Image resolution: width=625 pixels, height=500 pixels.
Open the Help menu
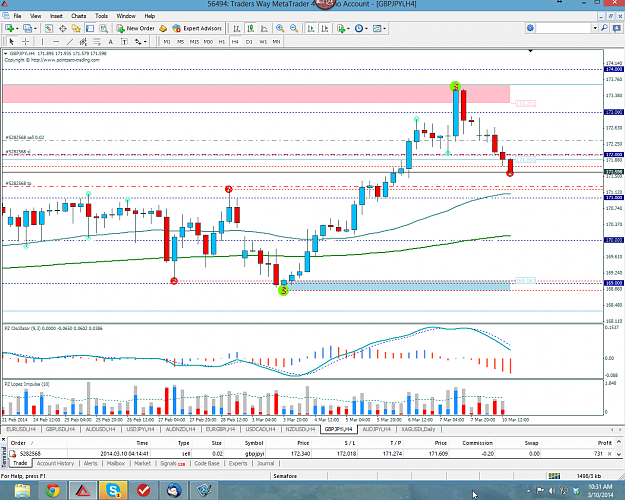(149, 16)
